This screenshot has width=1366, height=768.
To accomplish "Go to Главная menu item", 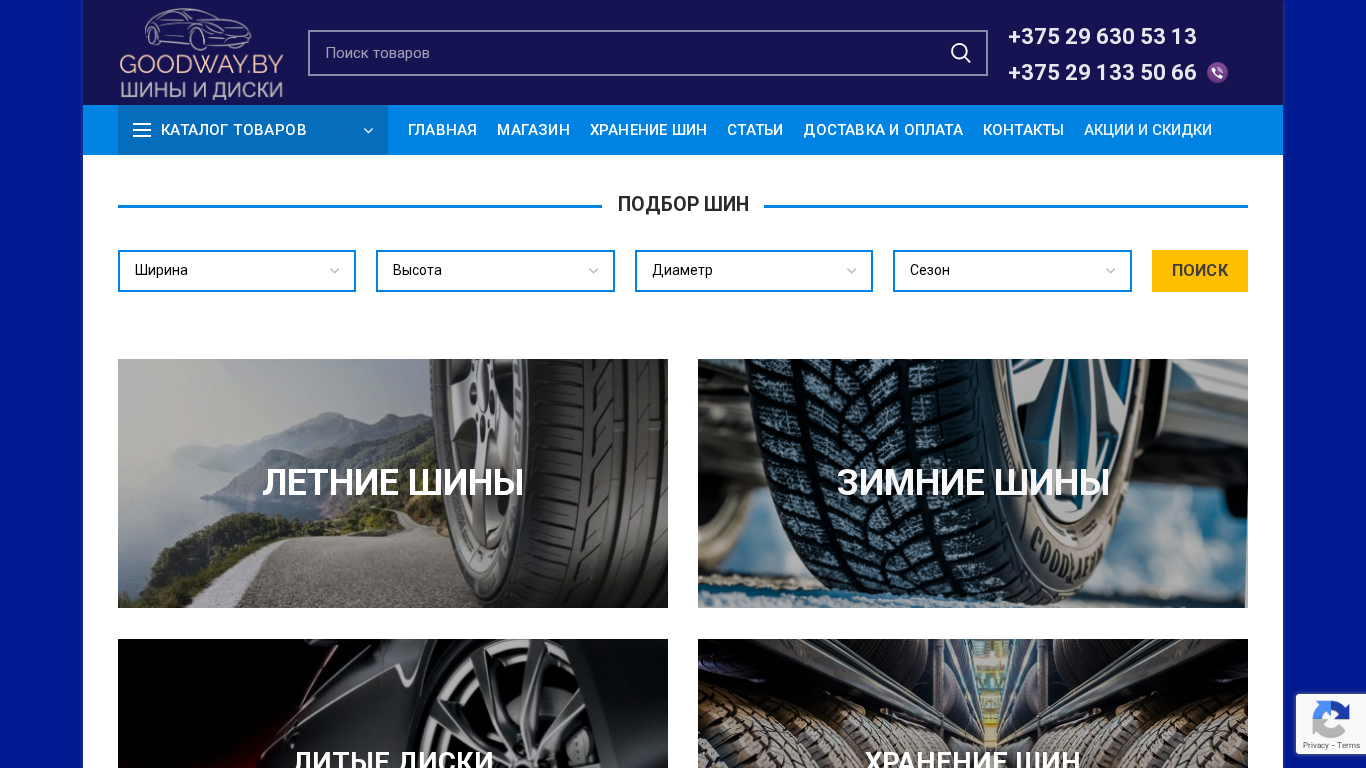I will (x=442, y=130).
